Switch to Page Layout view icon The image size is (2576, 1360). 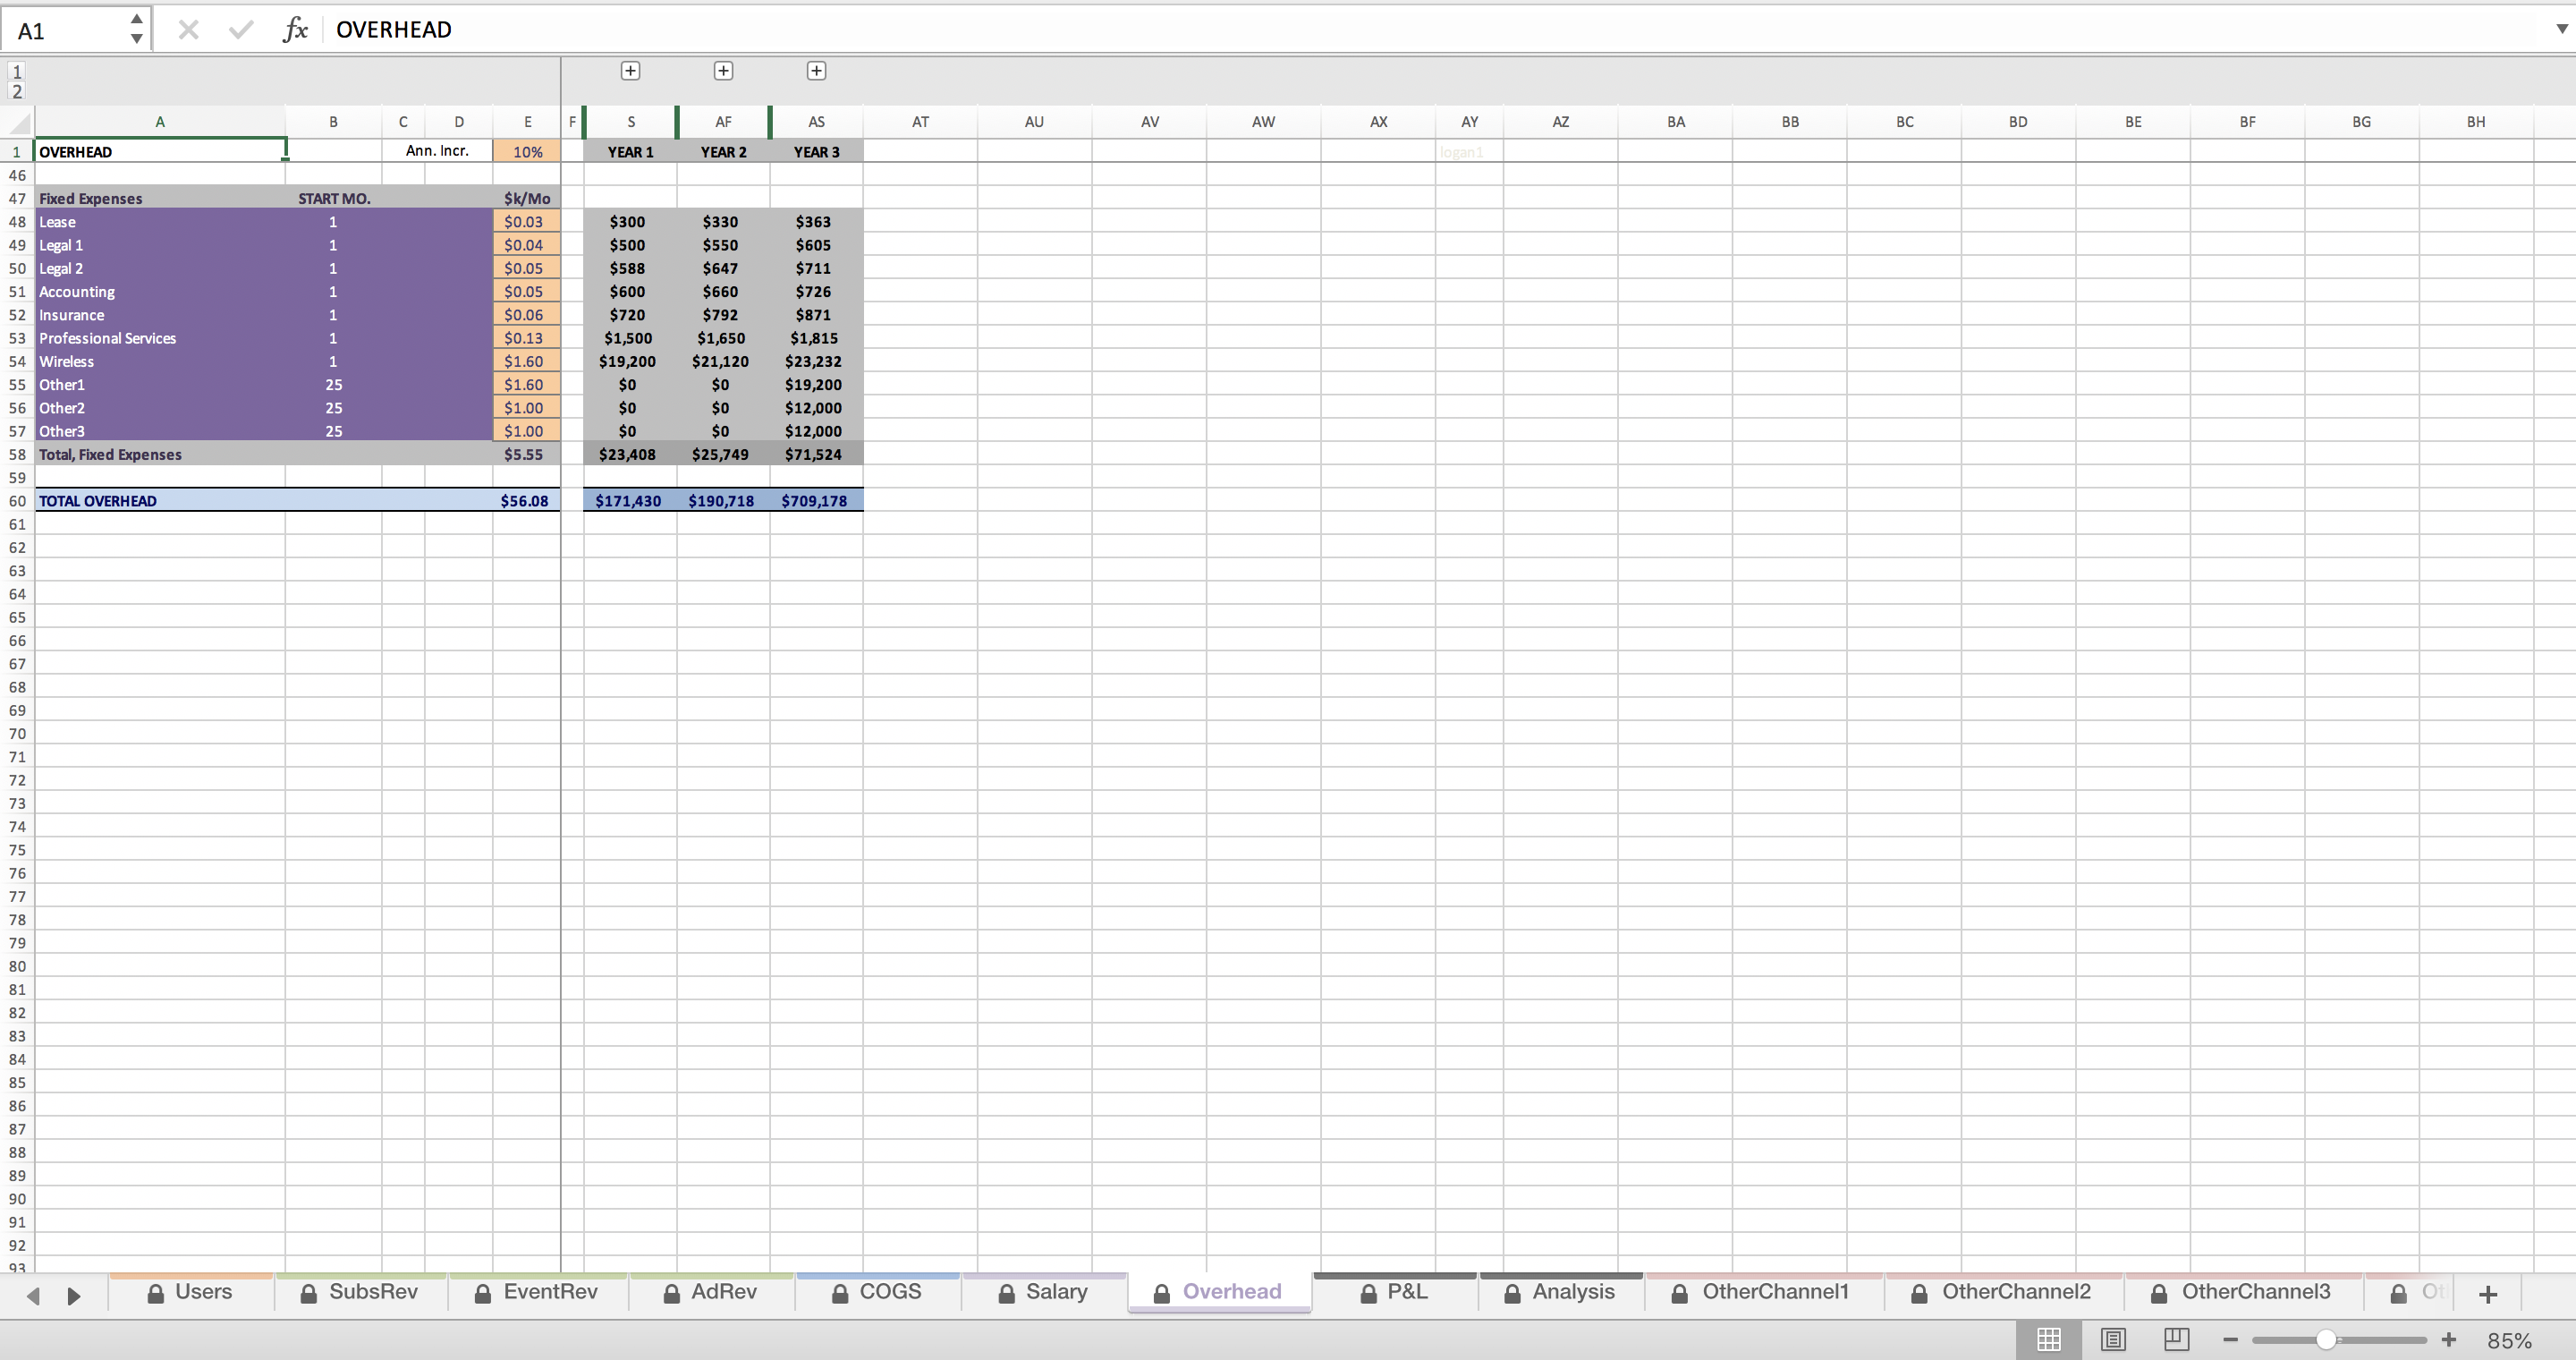2113,1340
